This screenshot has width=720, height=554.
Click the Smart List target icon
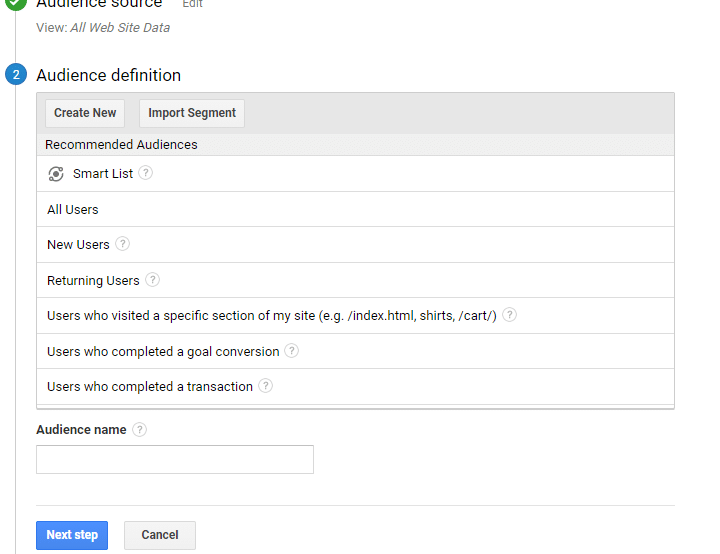(x=56, y=174)
